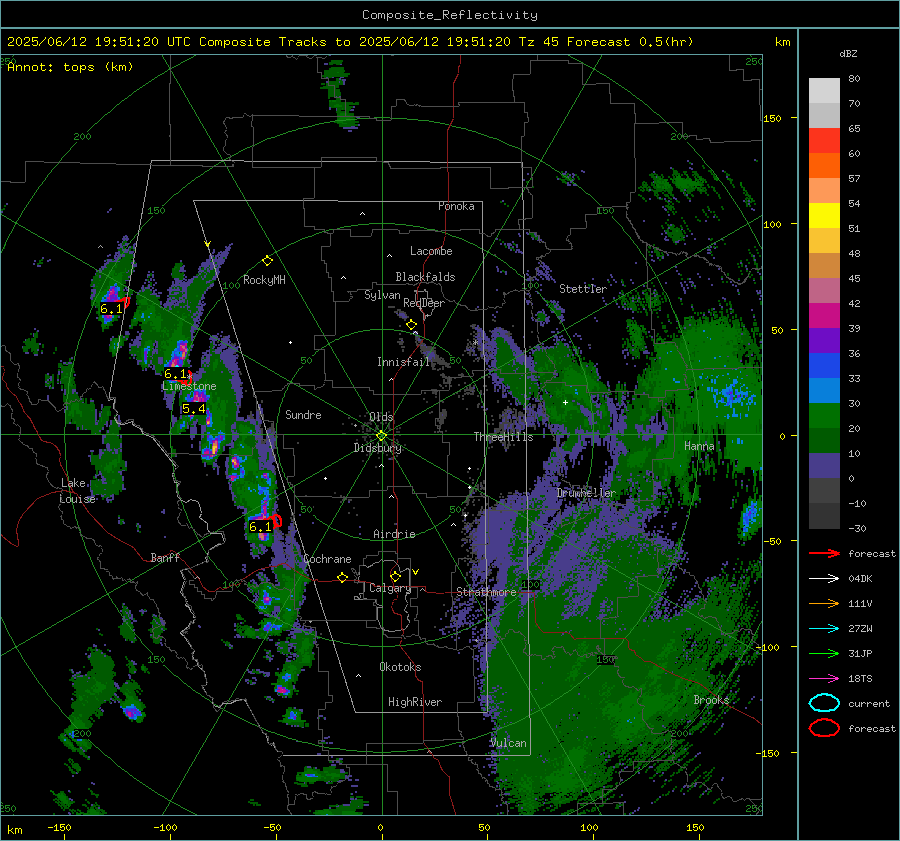The width and height of the screenshot is (900, 841).
Task: Click the Hanna town label
Action: [699, 445]
